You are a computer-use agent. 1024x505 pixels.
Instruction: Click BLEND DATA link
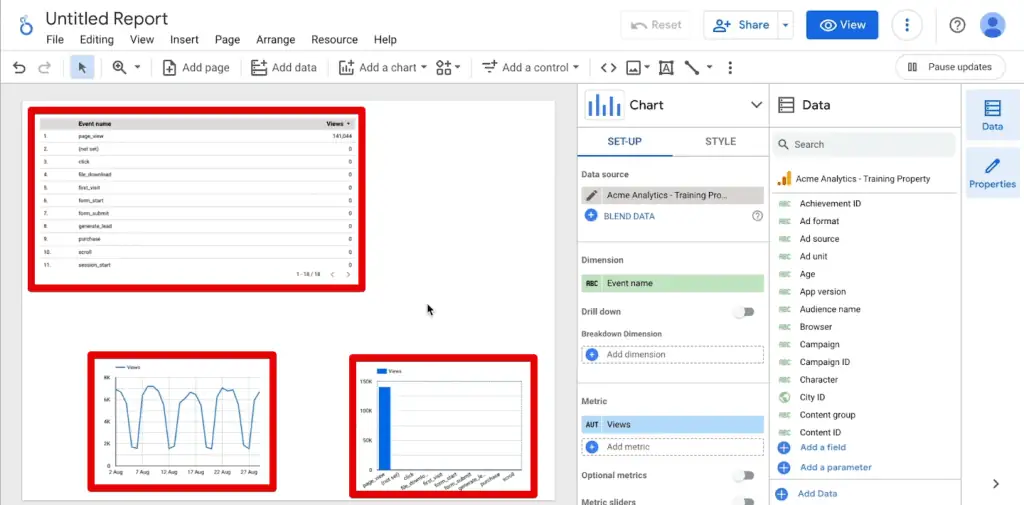tap(629, 216)
